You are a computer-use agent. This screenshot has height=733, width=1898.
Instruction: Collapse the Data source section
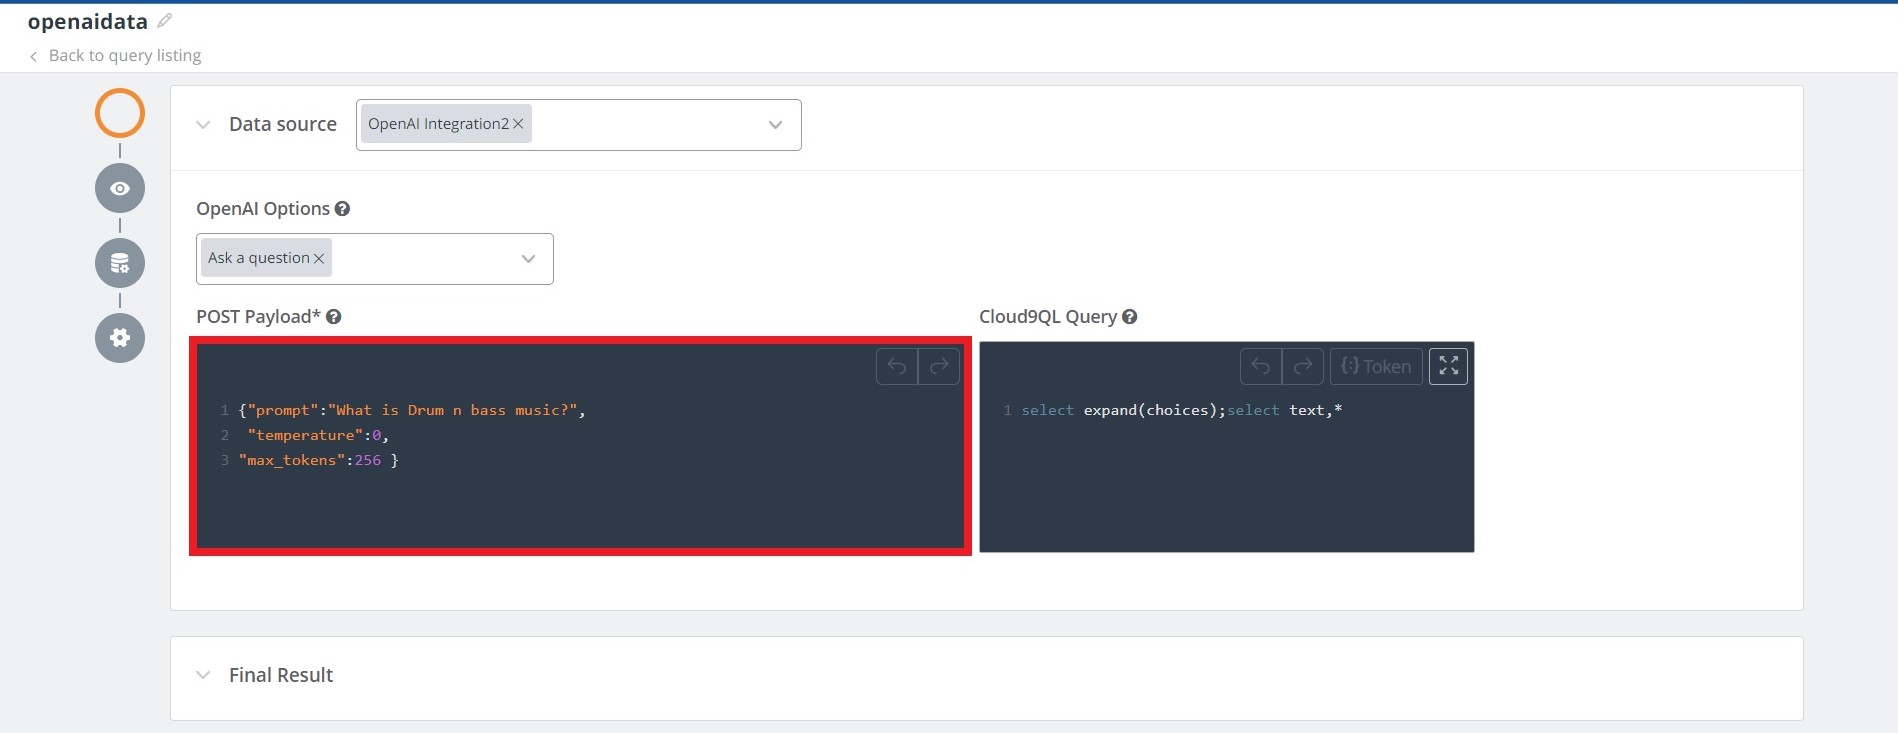[203, 125]
